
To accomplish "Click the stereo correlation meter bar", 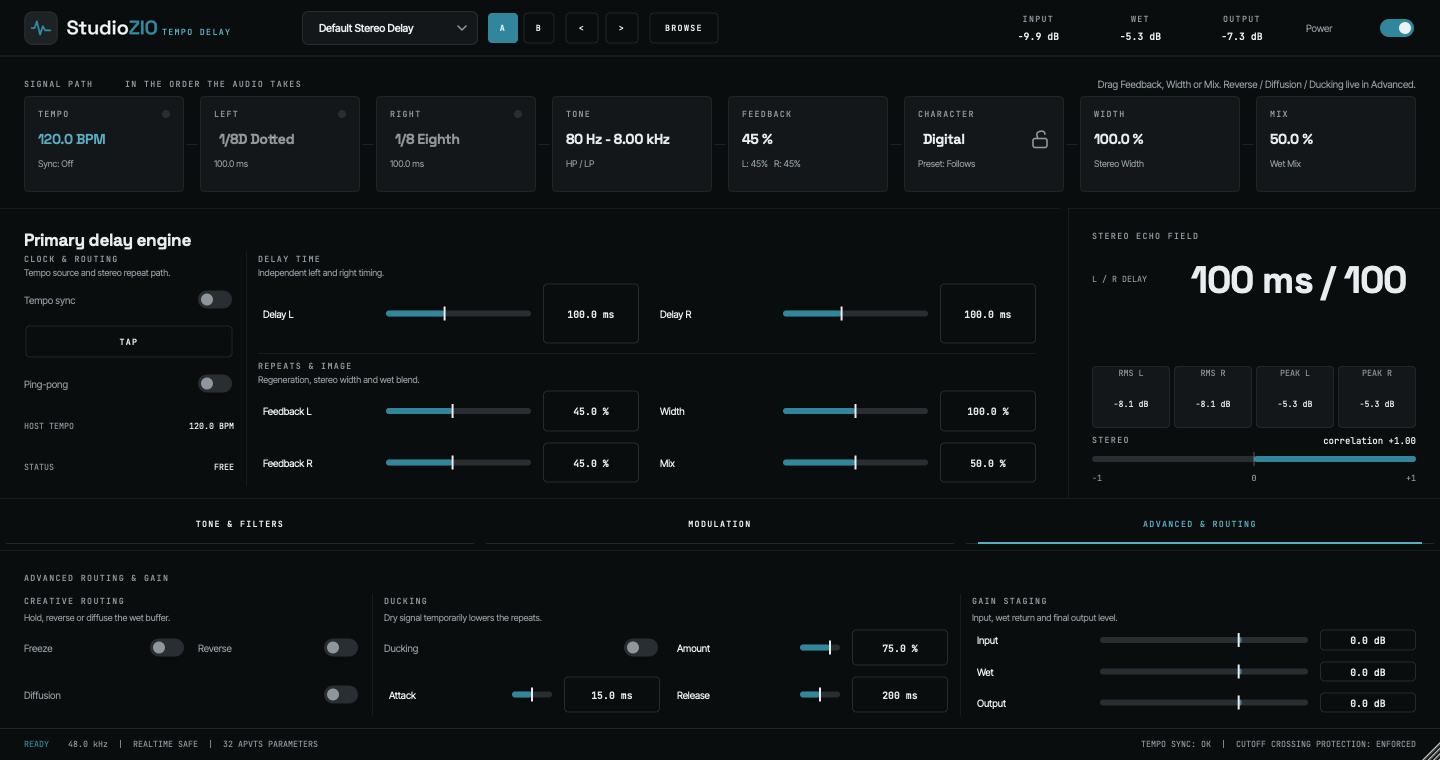I will point(1254,459).
